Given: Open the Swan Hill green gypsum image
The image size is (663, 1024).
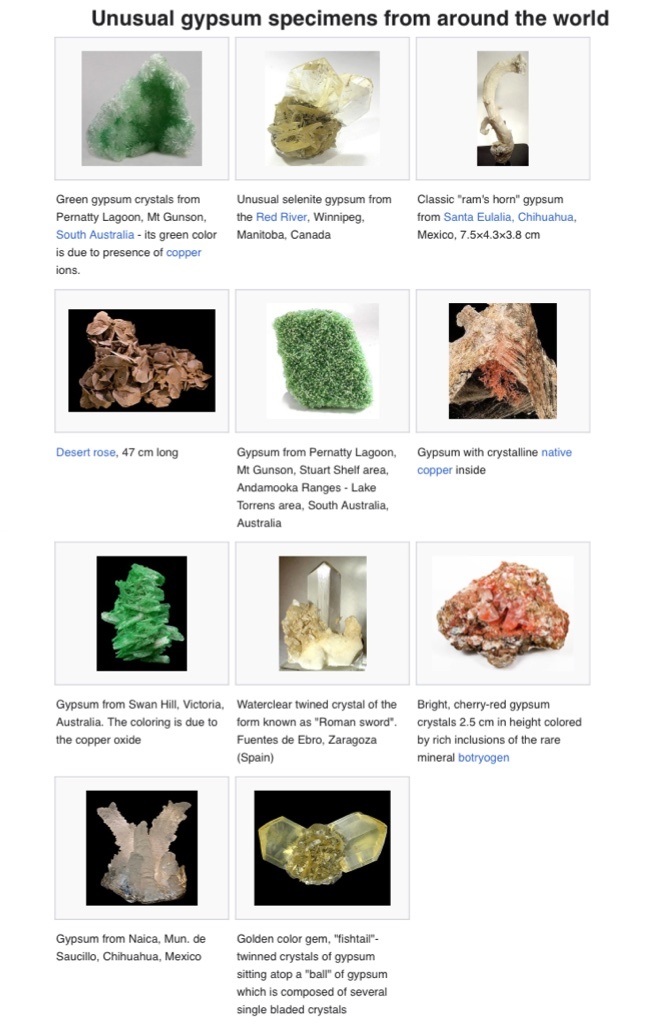Looking at the screenshot, I should (142, 613).
